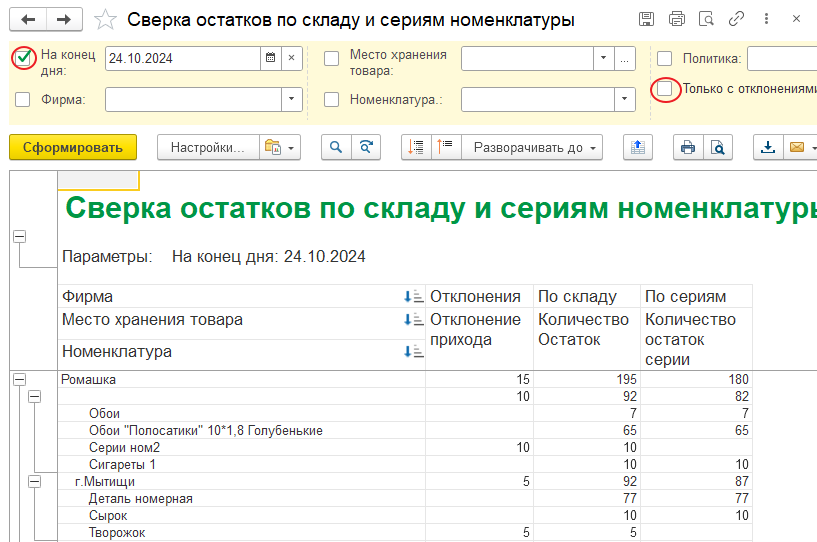The image size is (817, 542).
Task: Uncheck the 'На конец дня' checkbox
Action: 23,58
